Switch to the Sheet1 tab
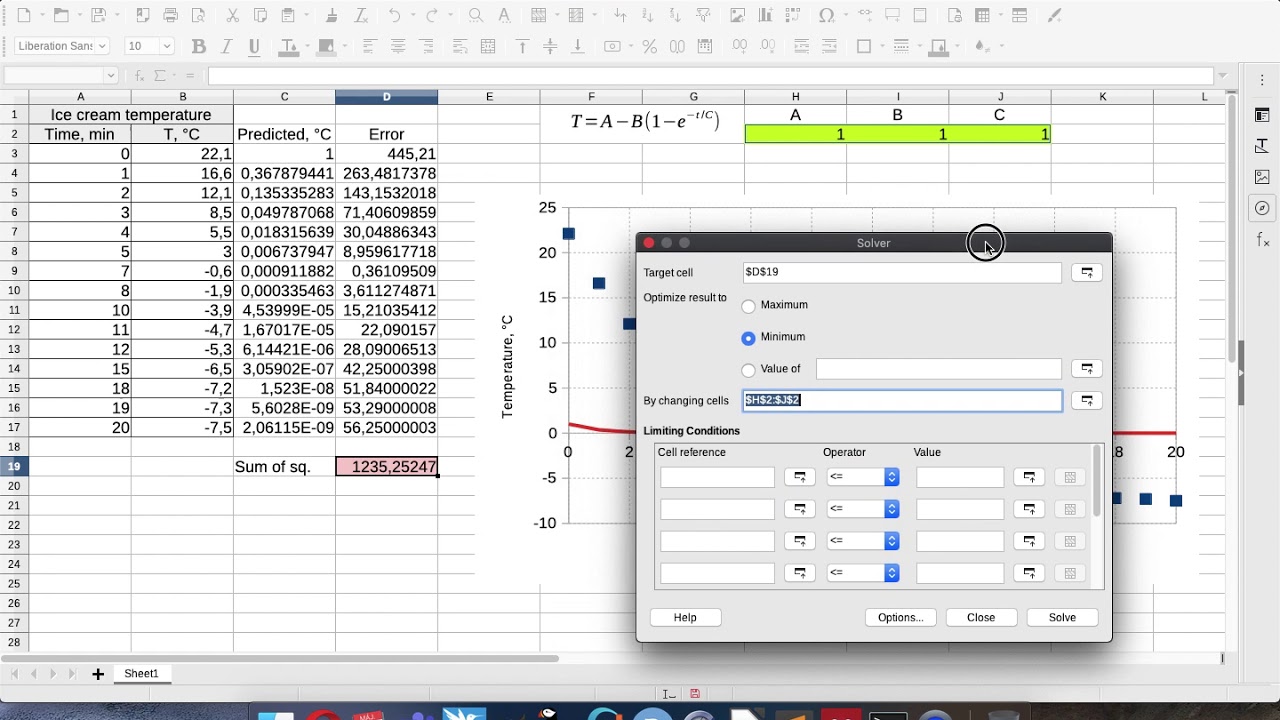Image resolution: width=1280 pixels, height=720 pixels. point(141,674)
